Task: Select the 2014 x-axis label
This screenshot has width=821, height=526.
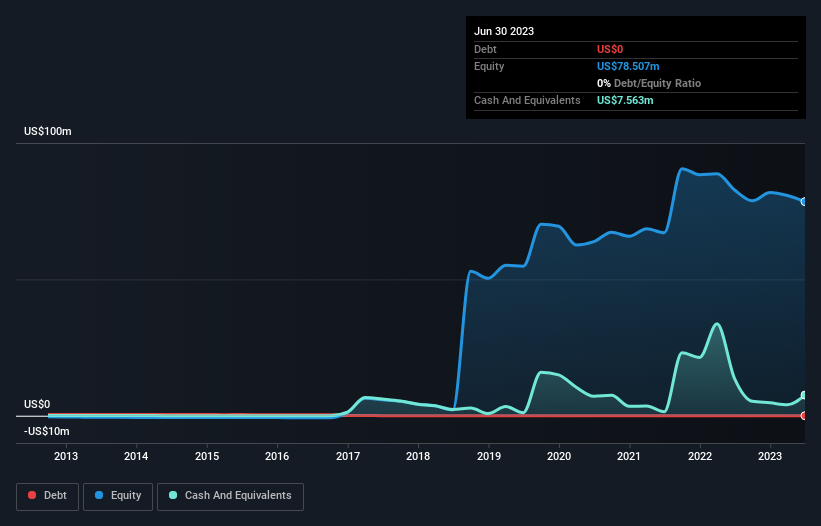Action: [x=136, y=456]
